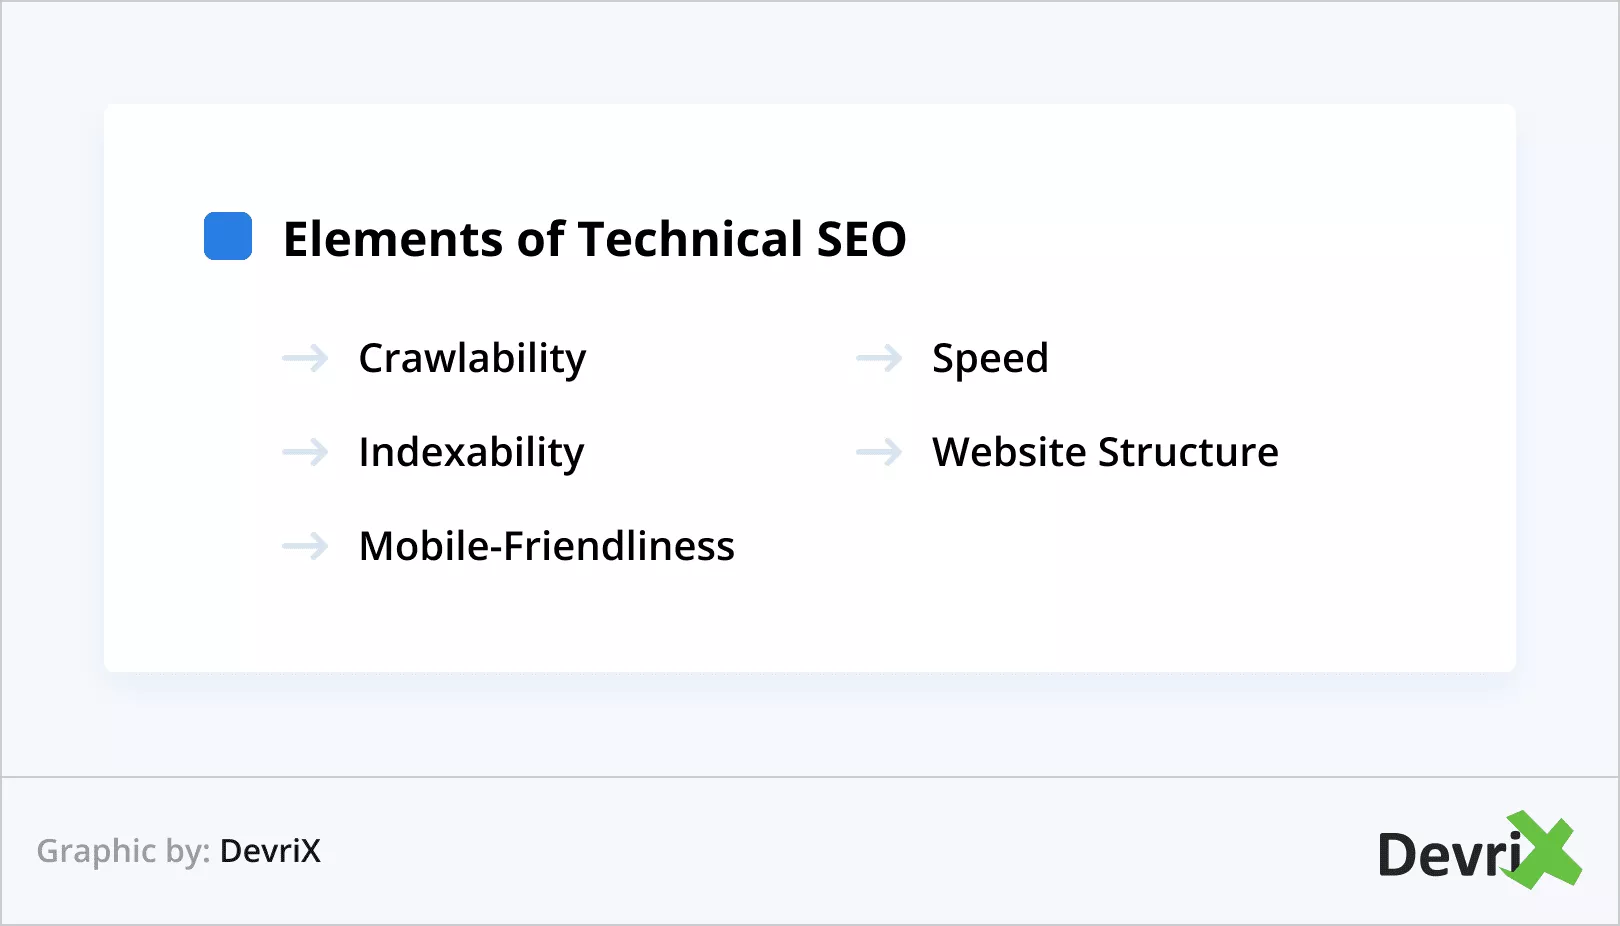
Task: Select the Website Structure list item text
Action: click(1105, 452)
